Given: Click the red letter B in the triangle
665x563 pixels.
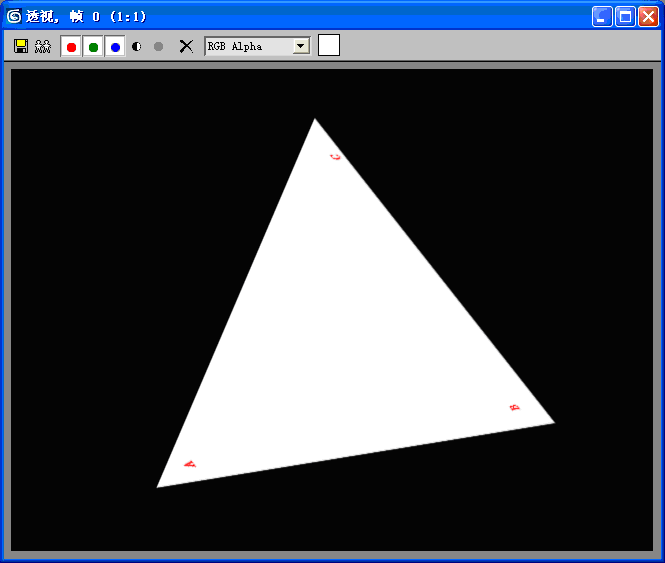Looking at the screenshot, I should pos(514,407).
